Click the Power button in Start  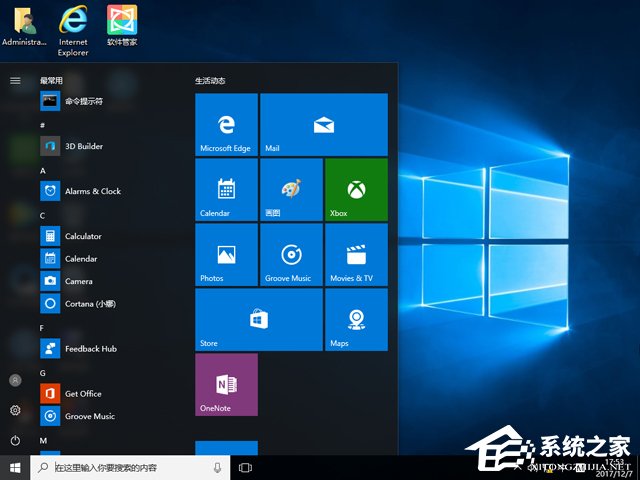(15, 440)
